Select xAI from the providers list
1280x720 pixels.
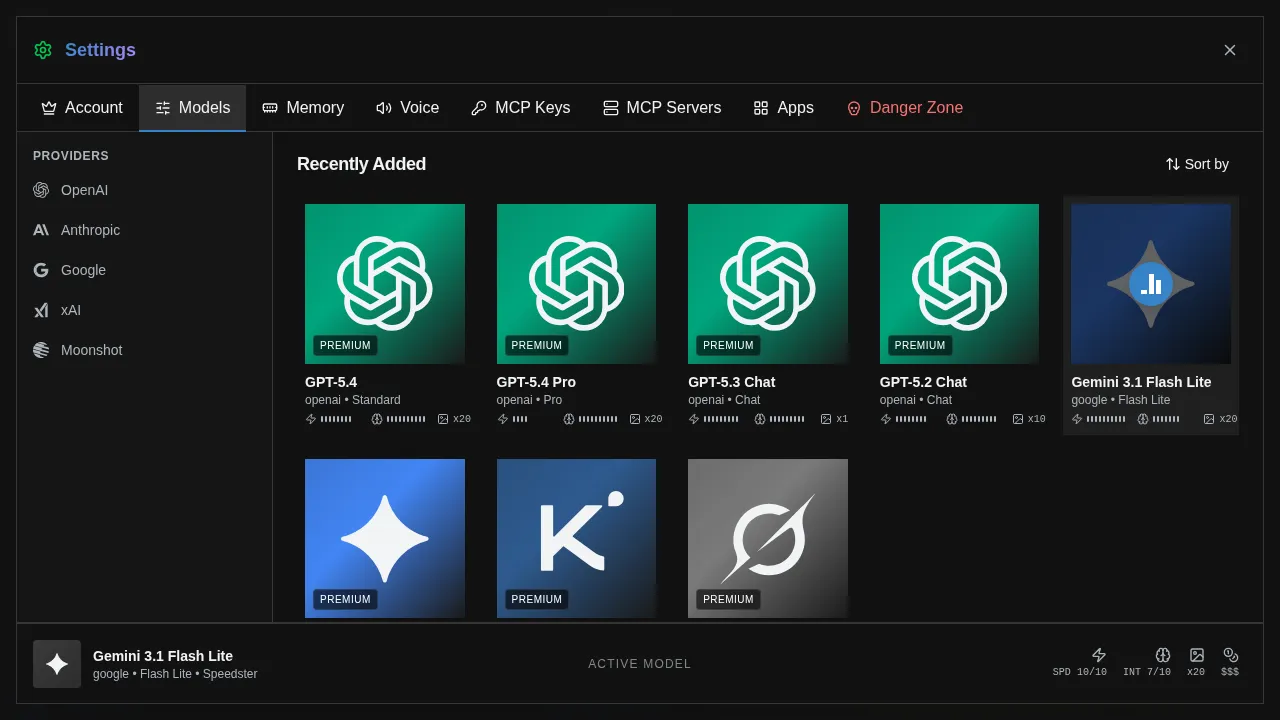tap(70, 310)
